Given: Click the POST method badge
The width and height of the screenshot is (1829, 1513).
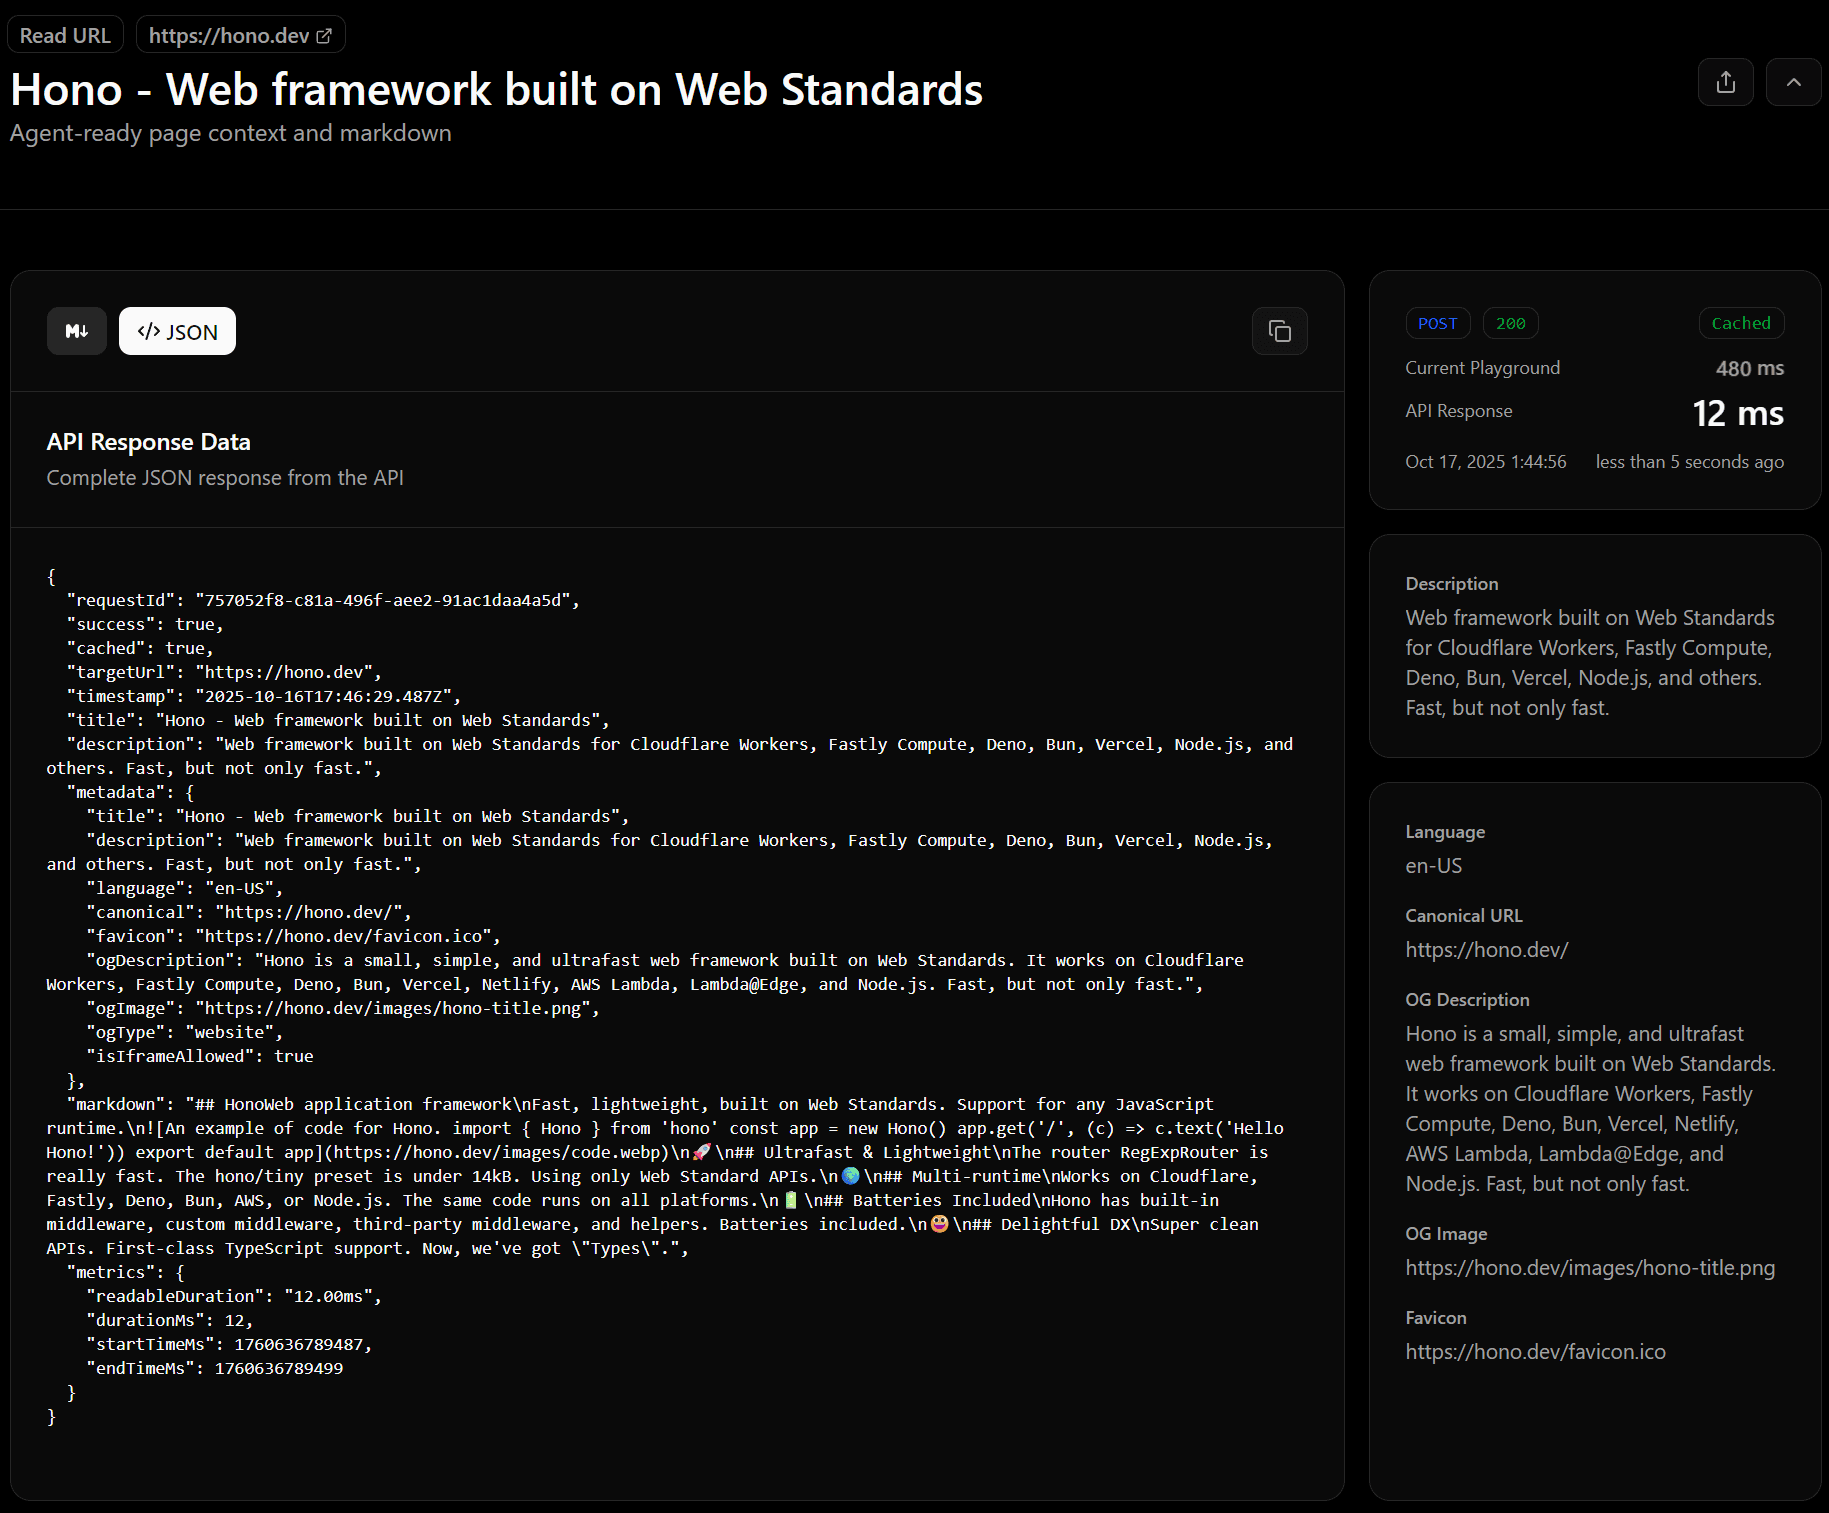Looking at the screenshot, I should pos(1438,323).
